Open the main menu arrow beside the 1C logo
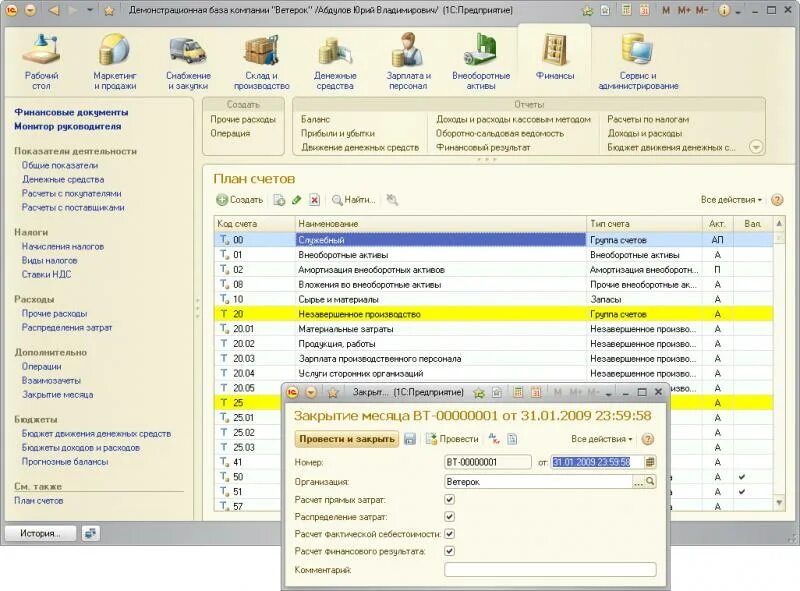 click(31, 10)
